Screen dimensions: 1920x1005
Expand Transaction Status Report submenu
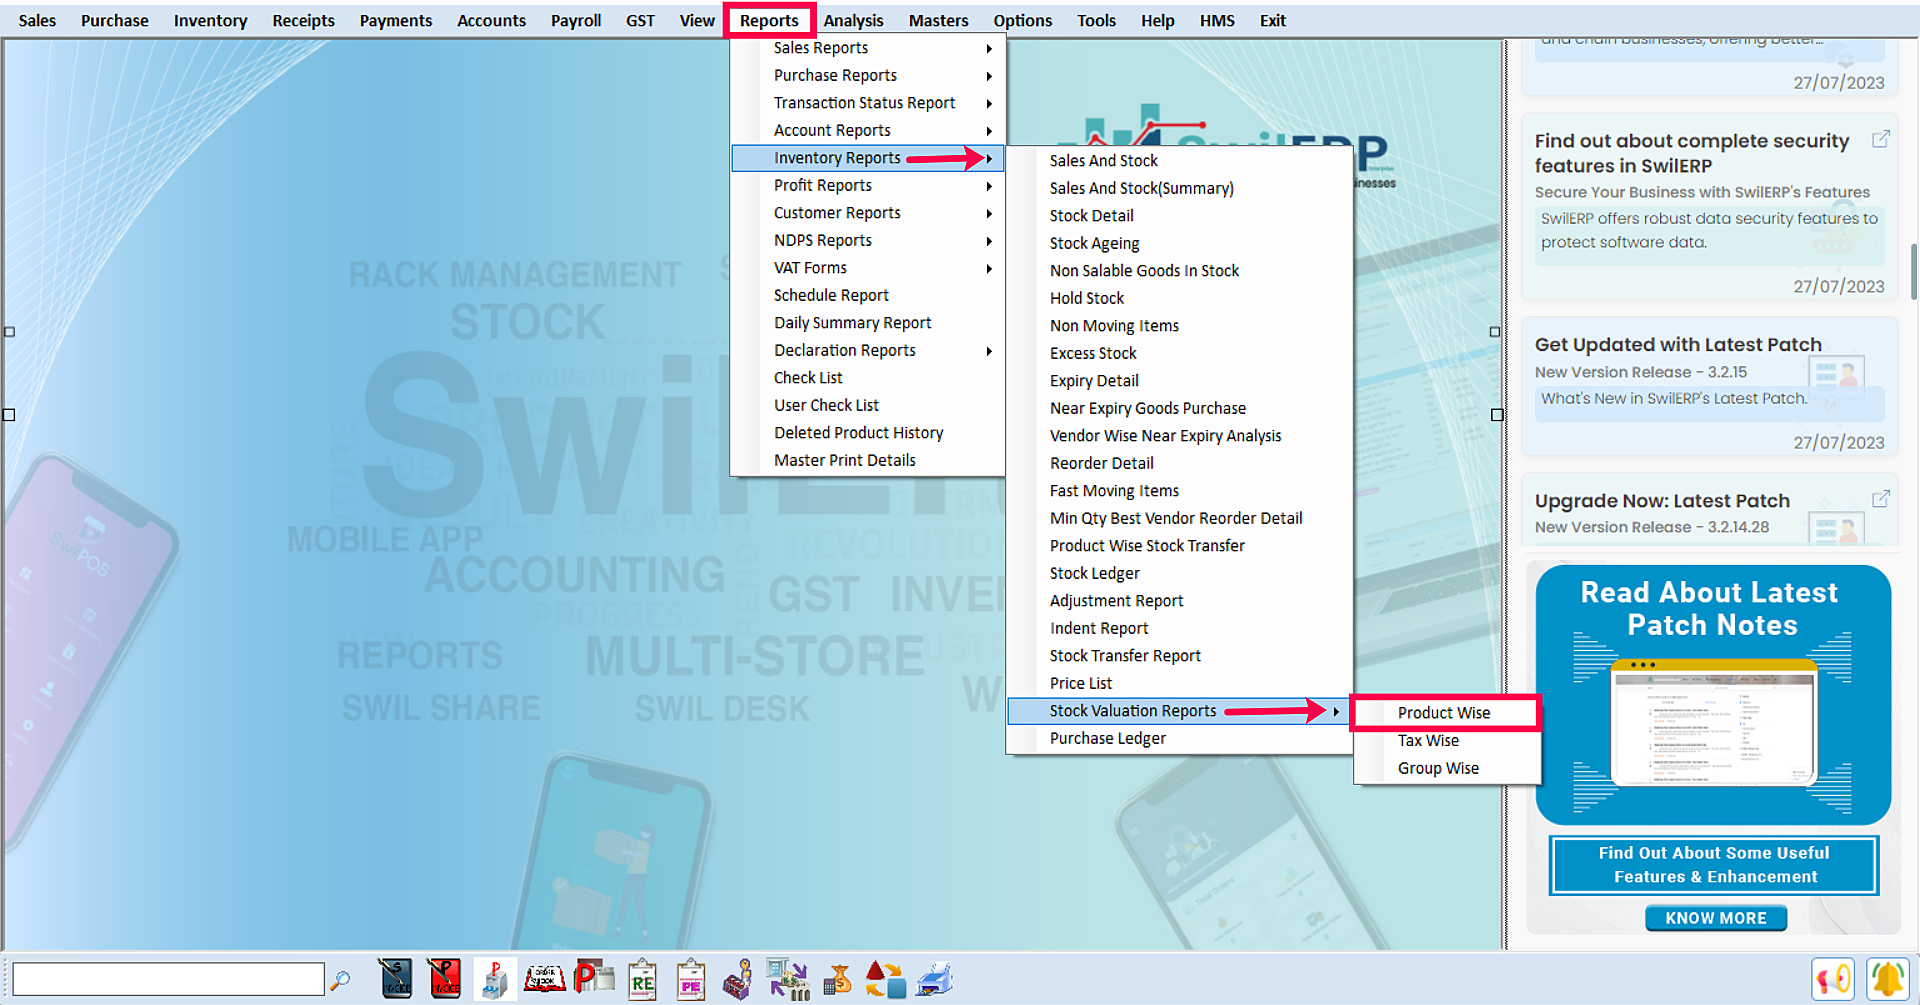[867, 103]
